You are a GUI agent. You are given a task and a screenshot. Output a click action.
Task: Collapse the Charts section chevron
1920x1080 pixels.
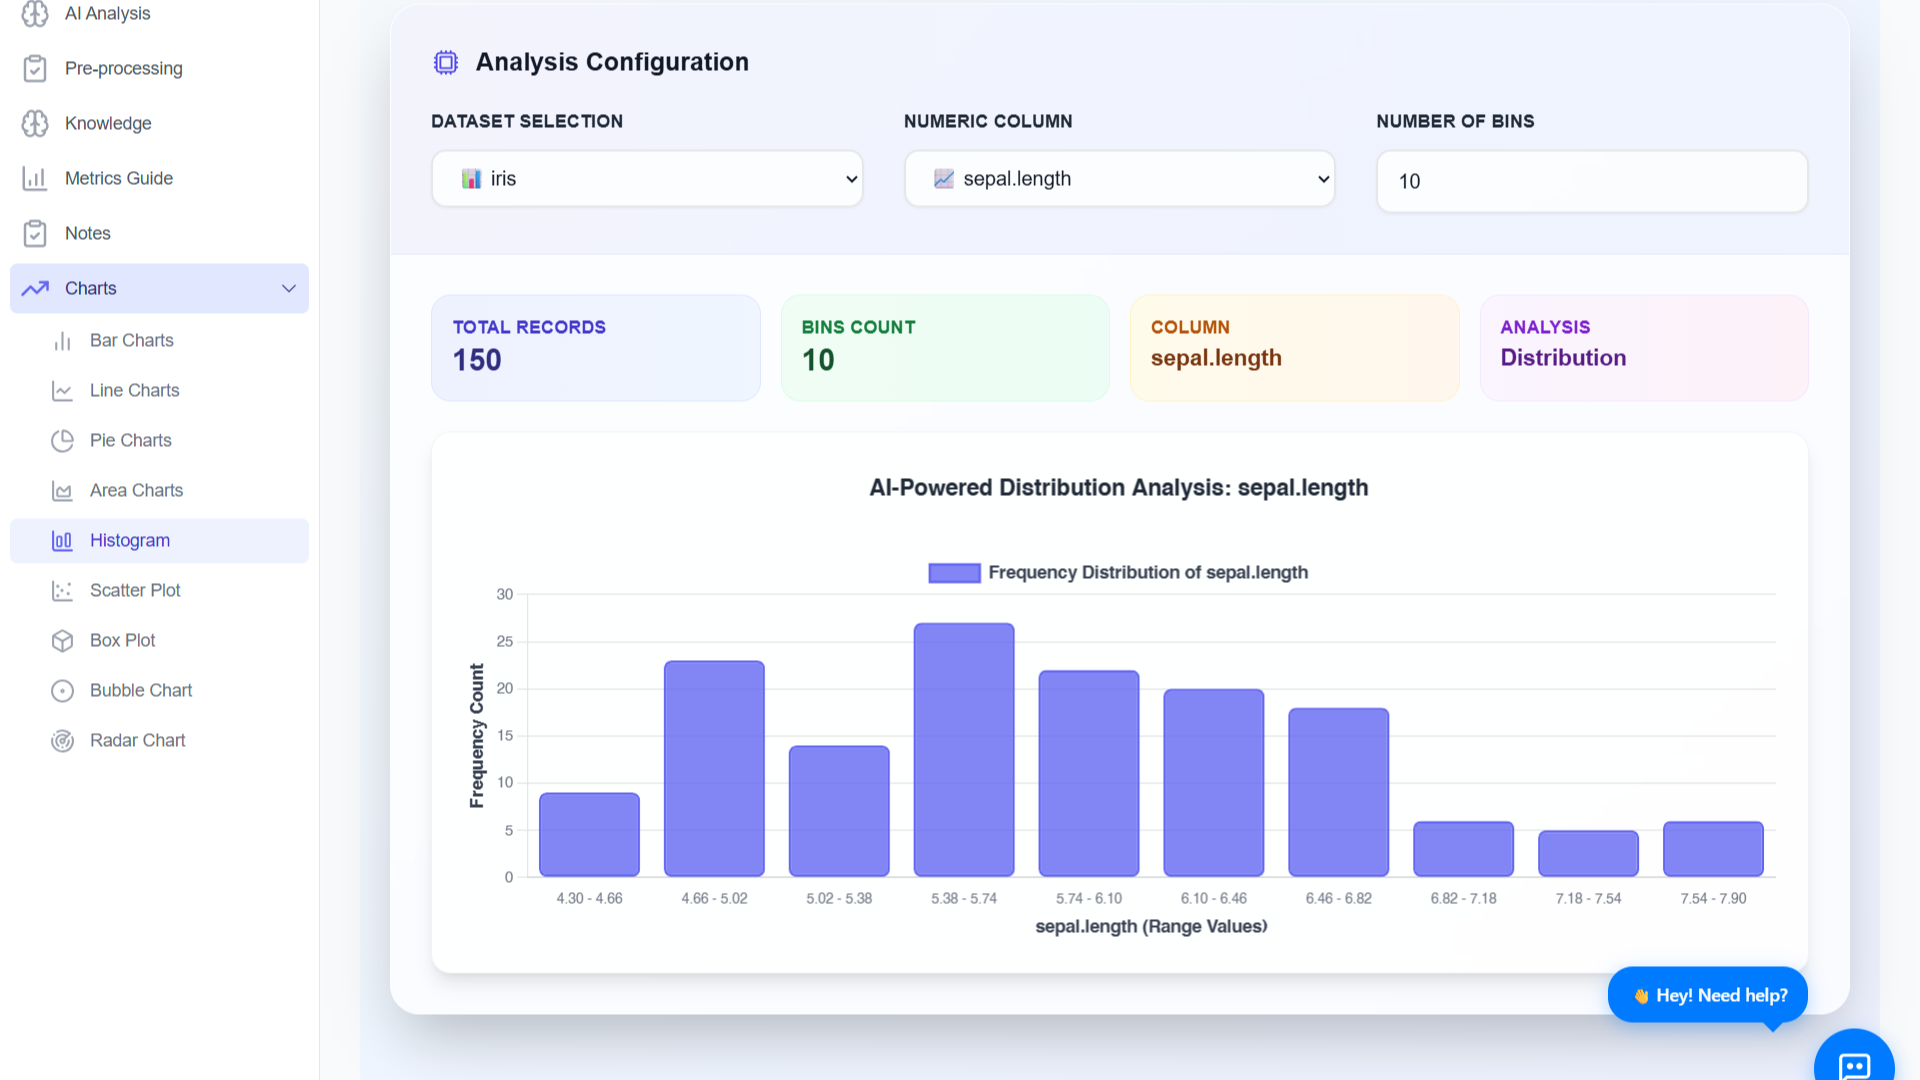click(289, 289)
